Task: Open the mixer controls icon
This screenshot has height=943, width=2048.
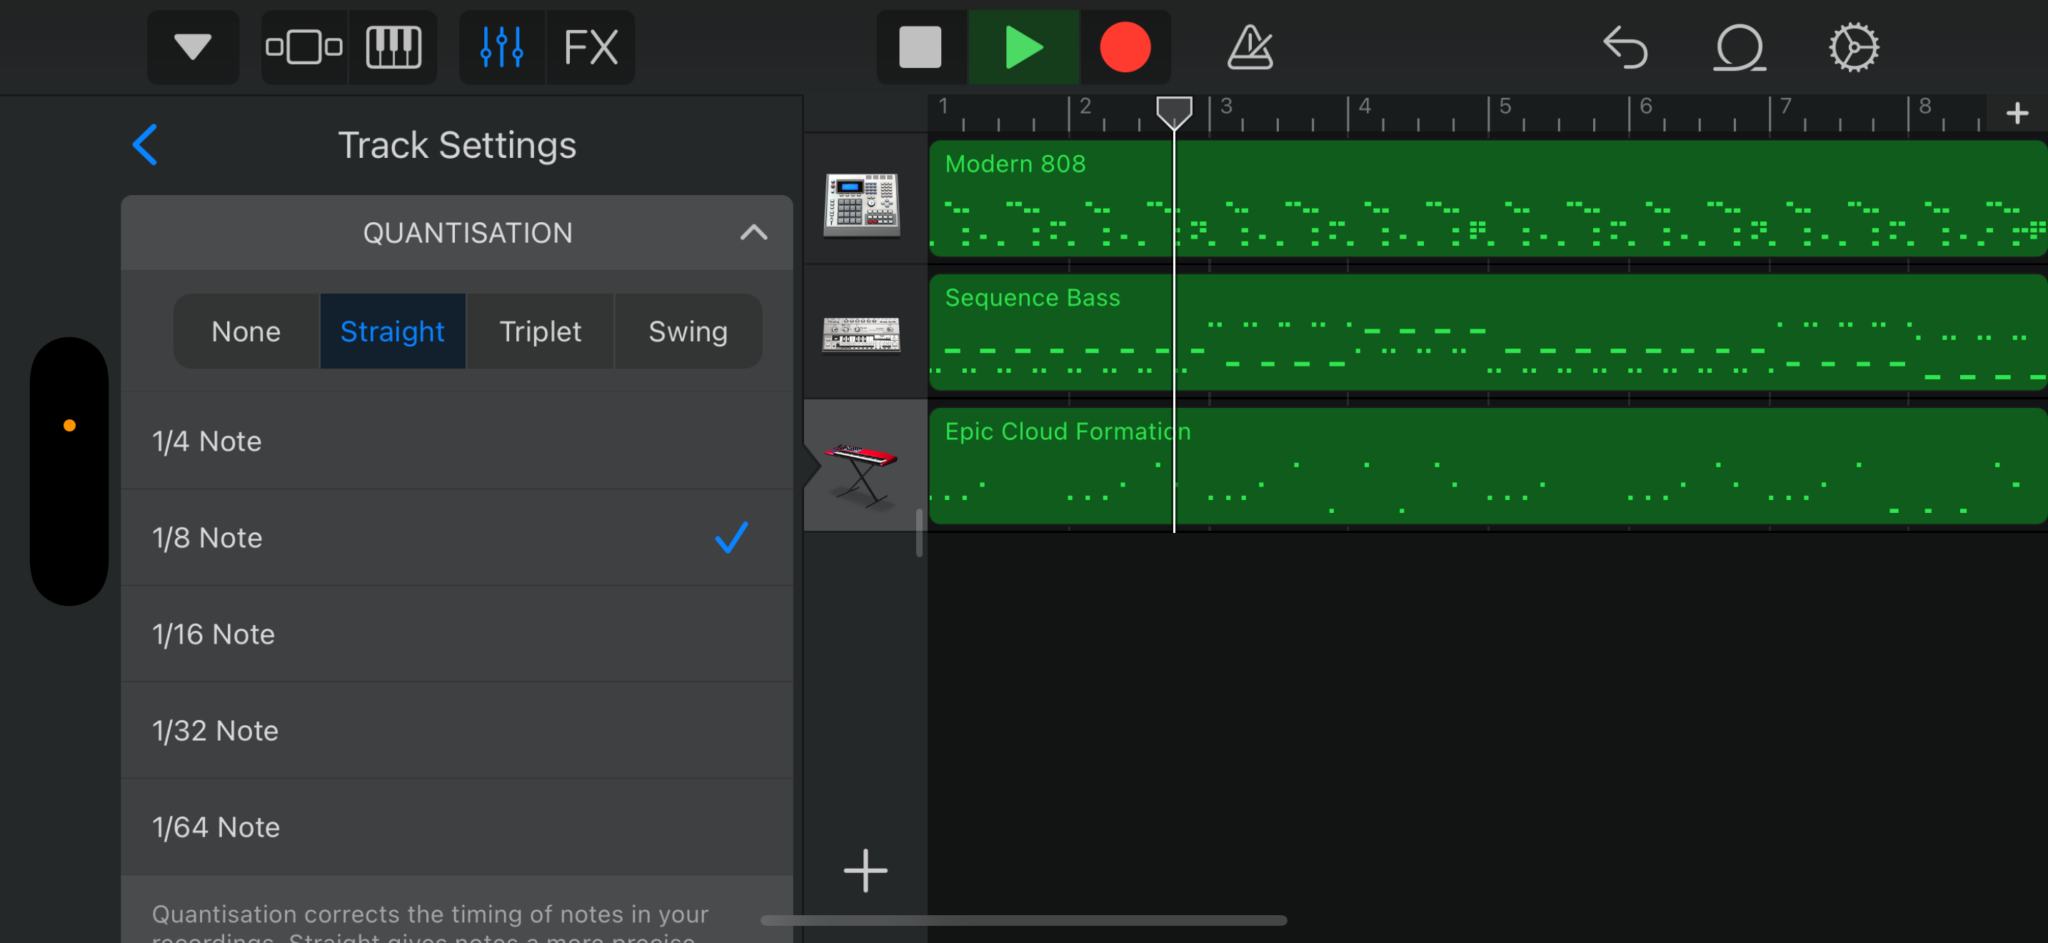Action: (501, 46)
